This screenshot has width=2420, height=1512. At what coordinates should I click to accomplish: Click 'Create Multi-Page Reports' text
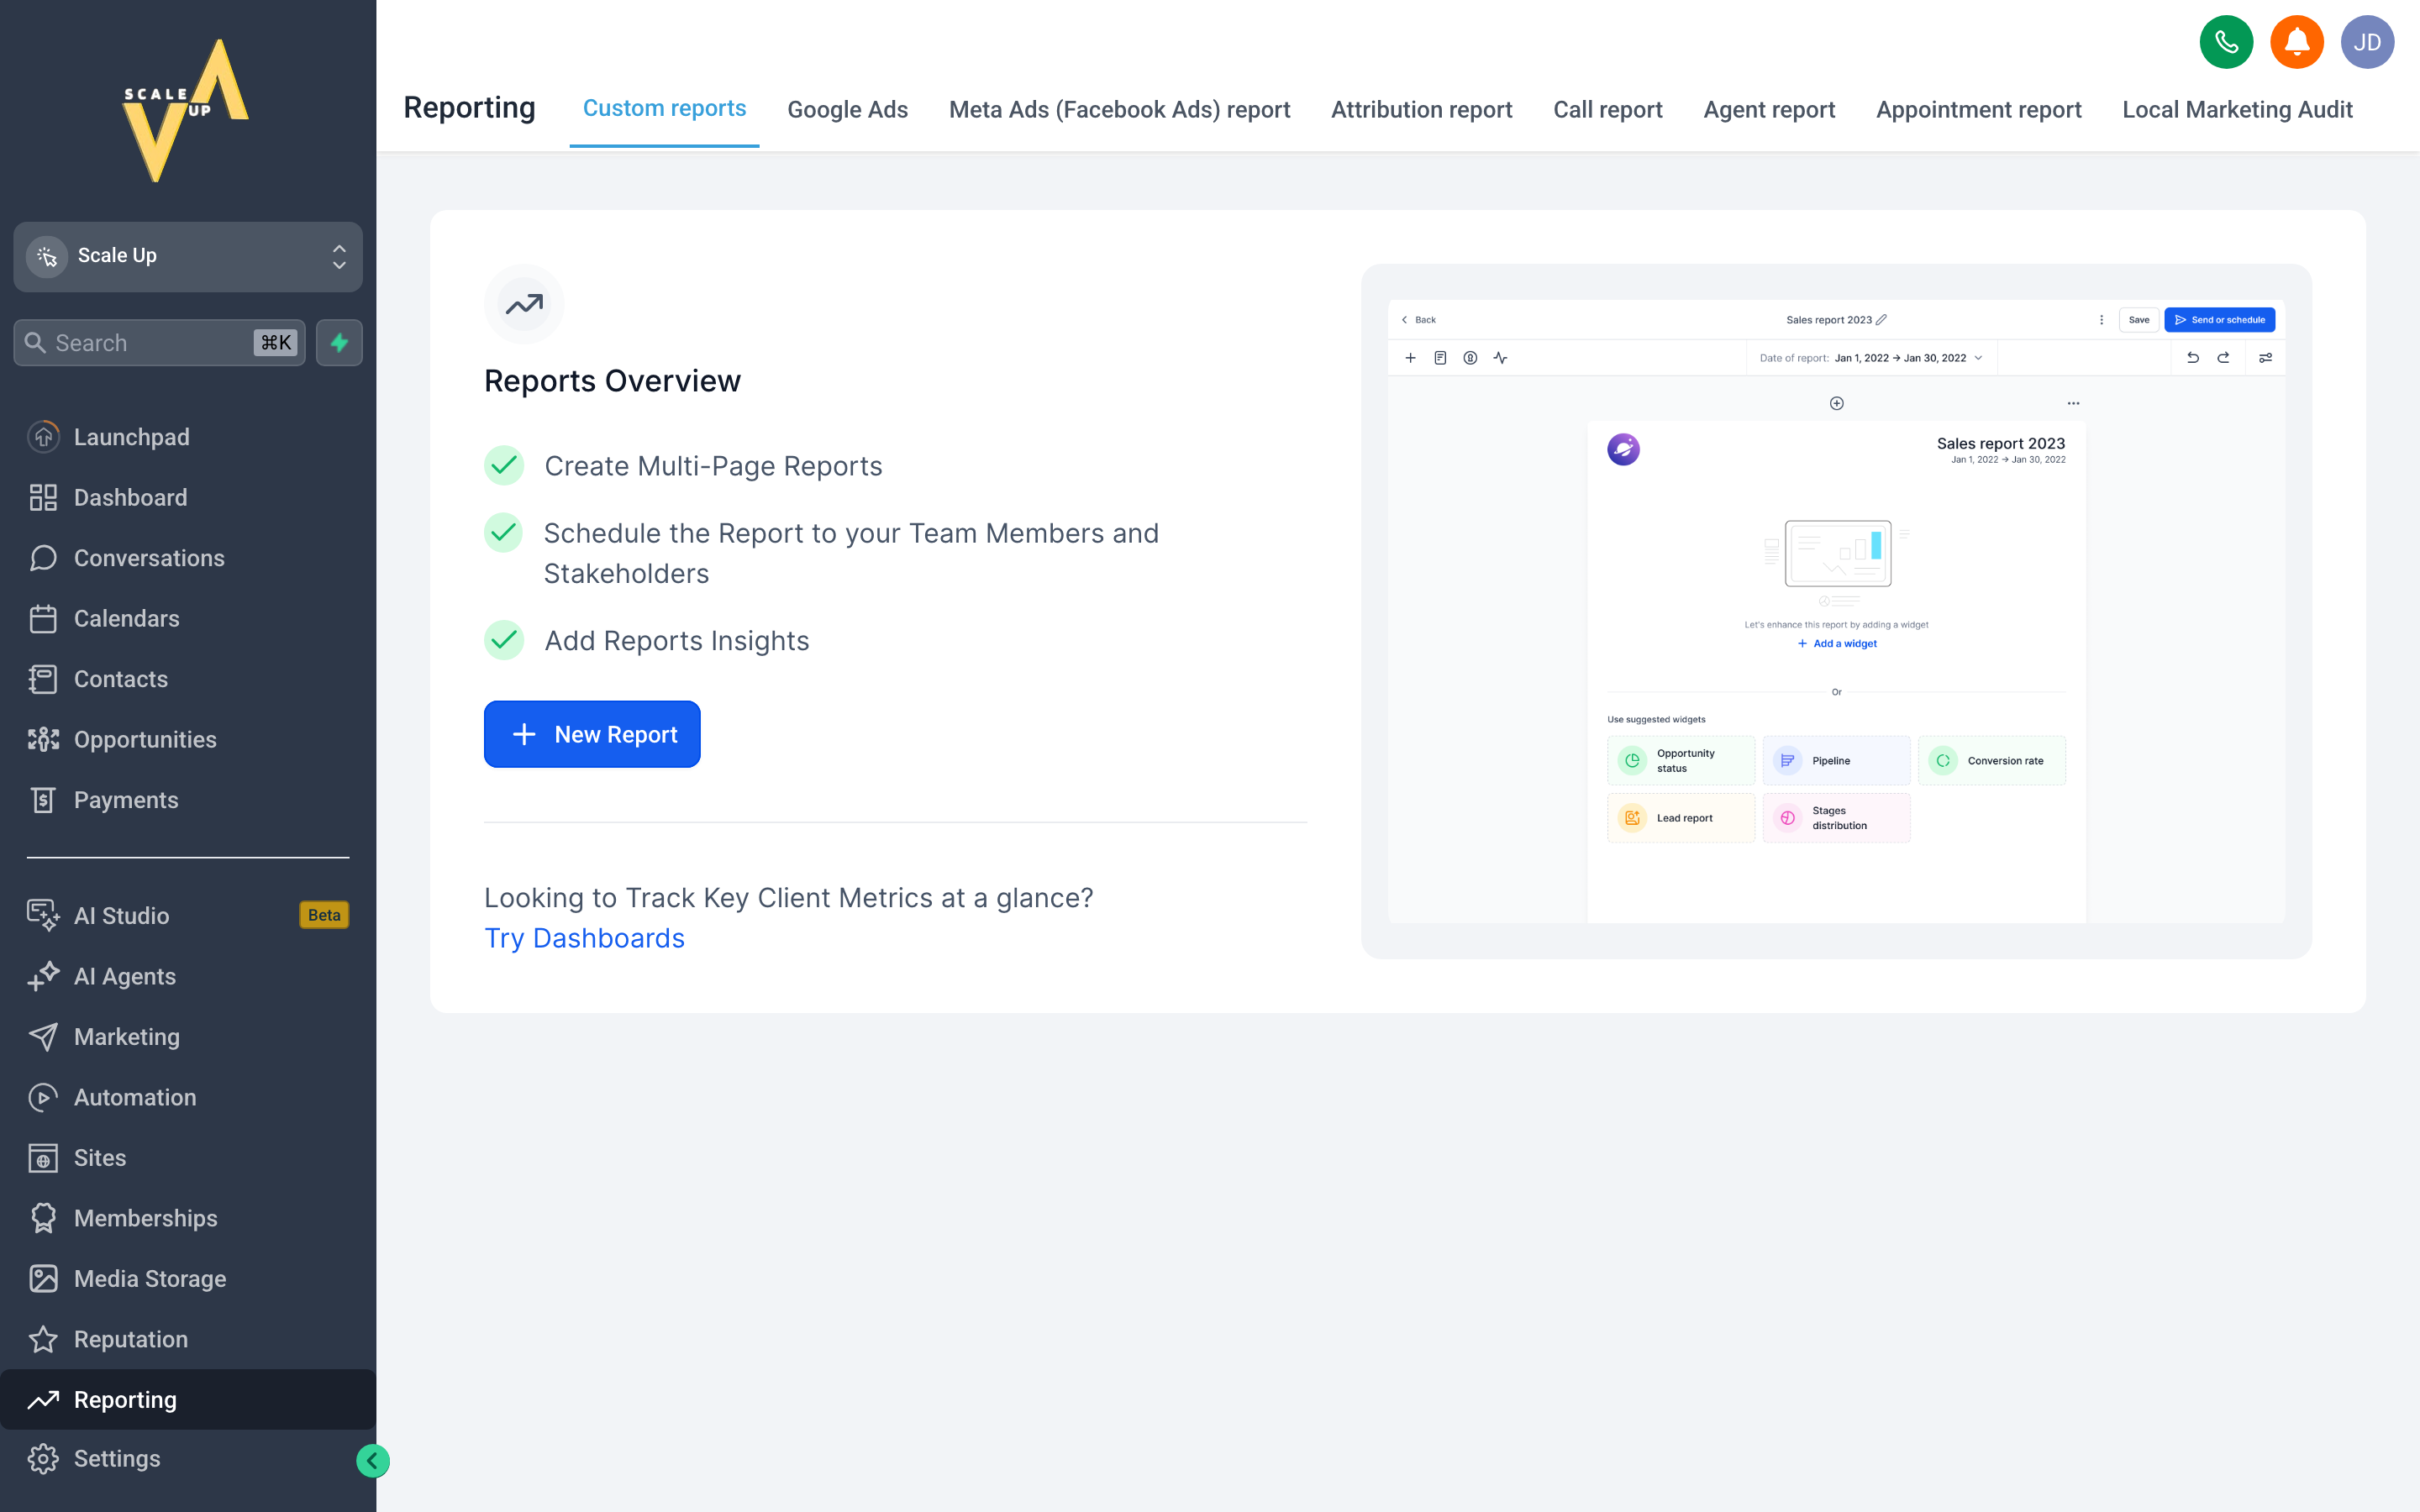(x=713, y=466)
